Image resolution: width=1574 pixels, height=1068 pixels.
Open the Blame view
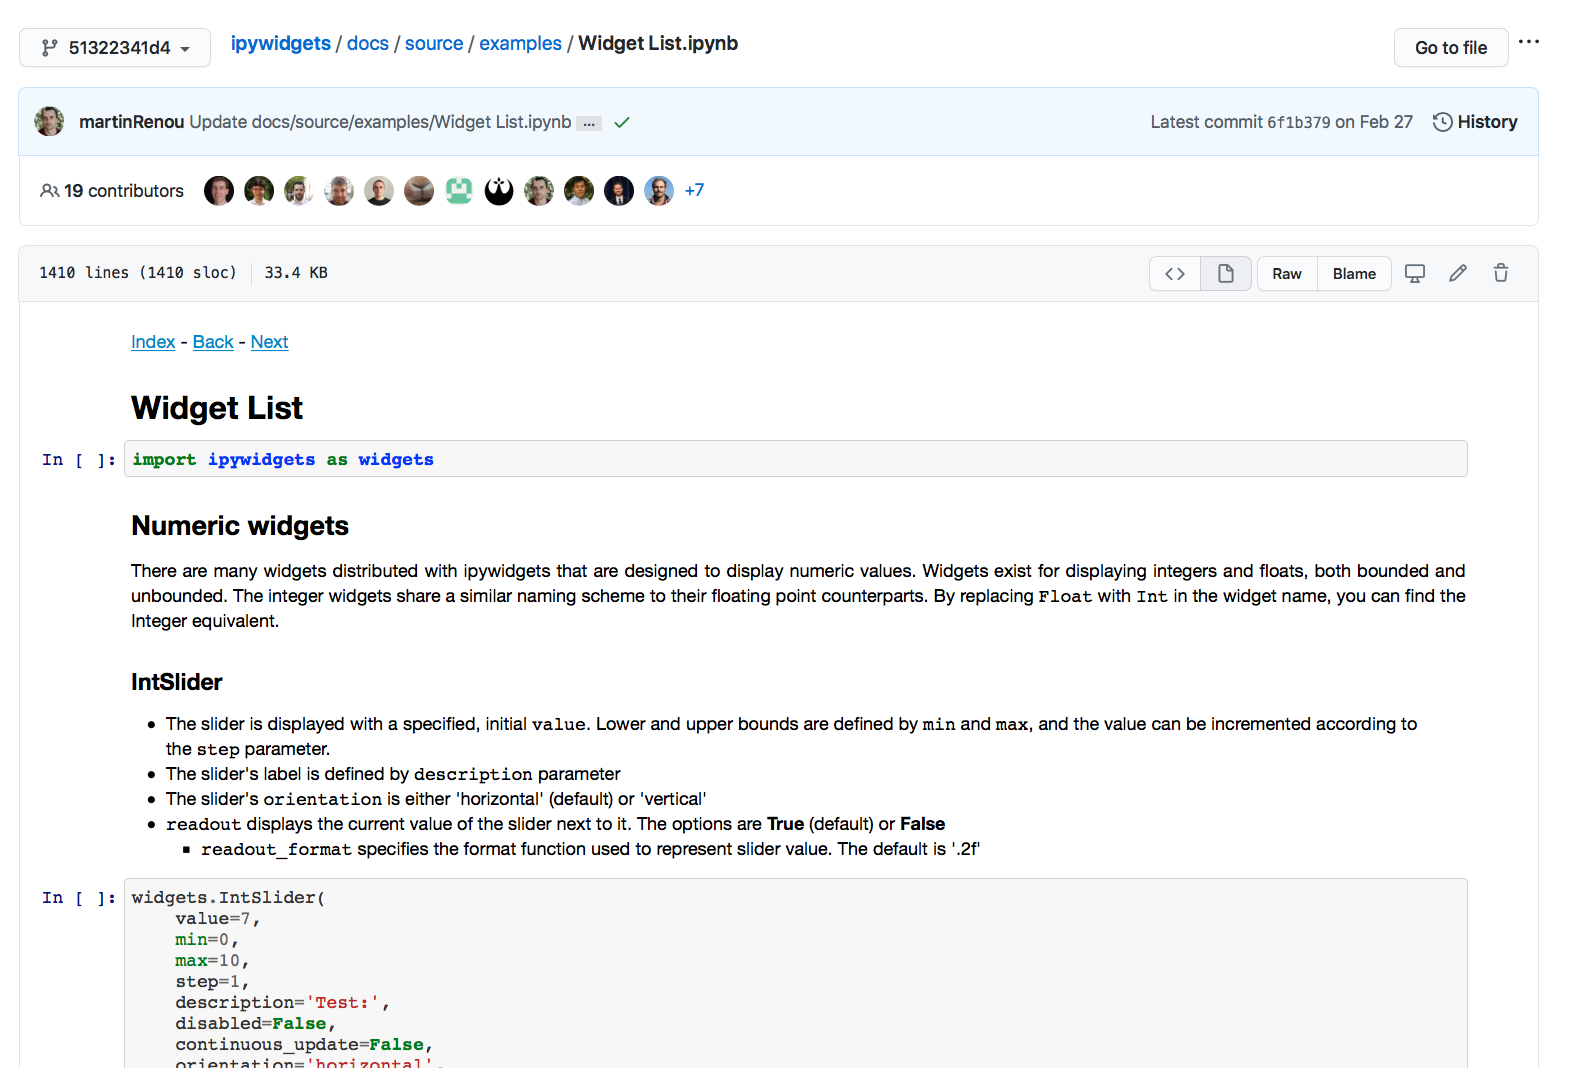(x=1354, y=274)
